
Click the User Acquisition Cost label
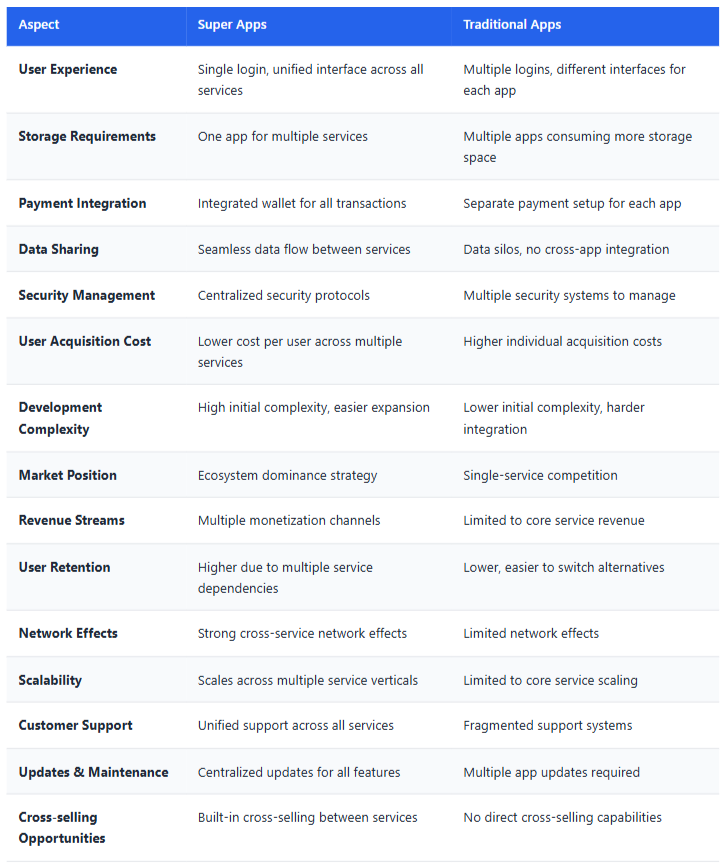[x=85, y=341]
